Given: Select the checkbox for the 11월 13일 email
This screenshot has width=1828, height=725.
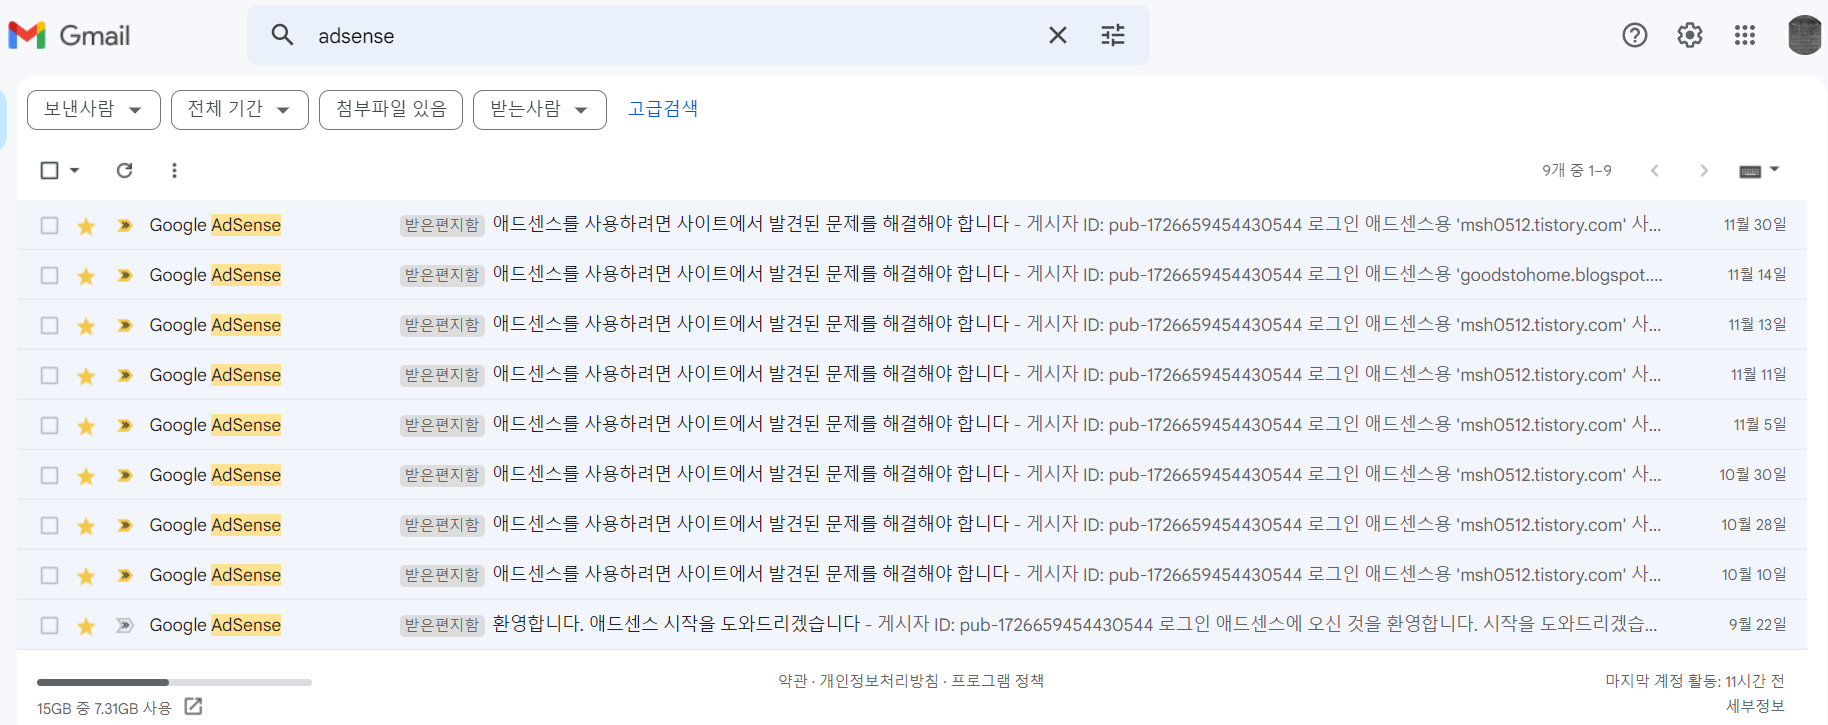Looking at the screenshot, I should [x=49, y=325].
